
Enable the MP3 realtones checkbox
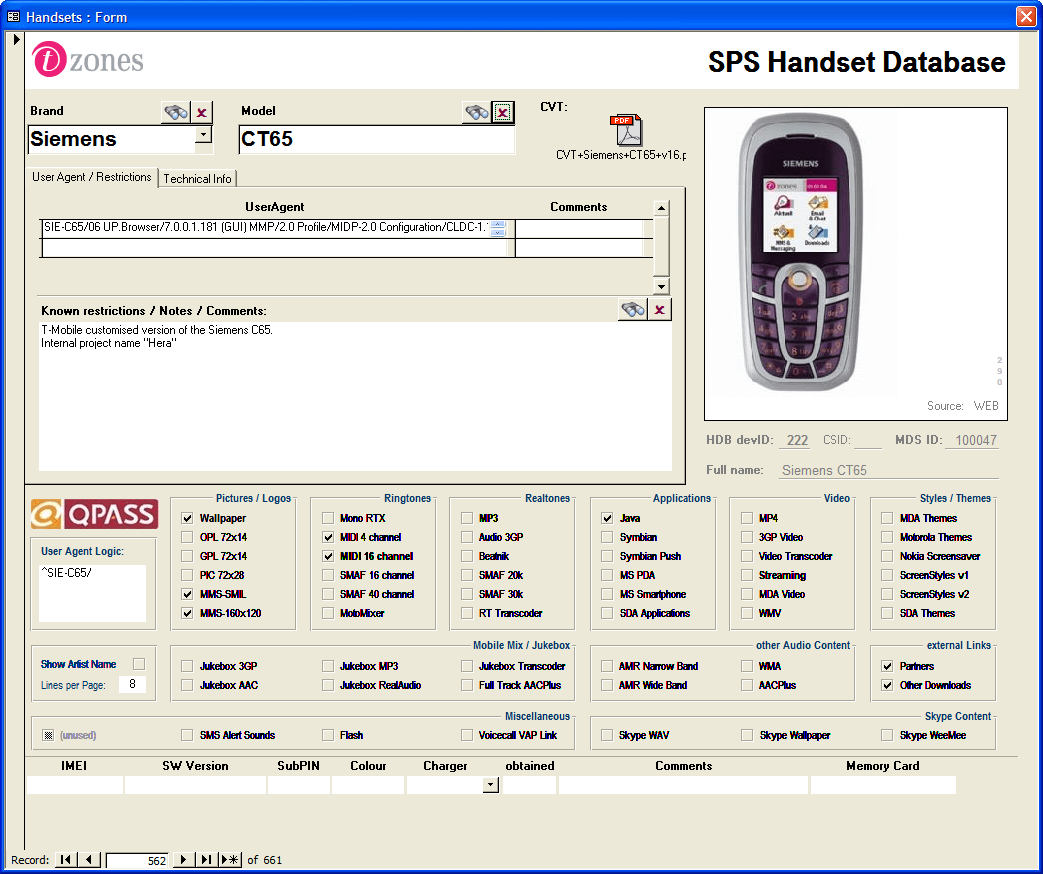(467, 519)
